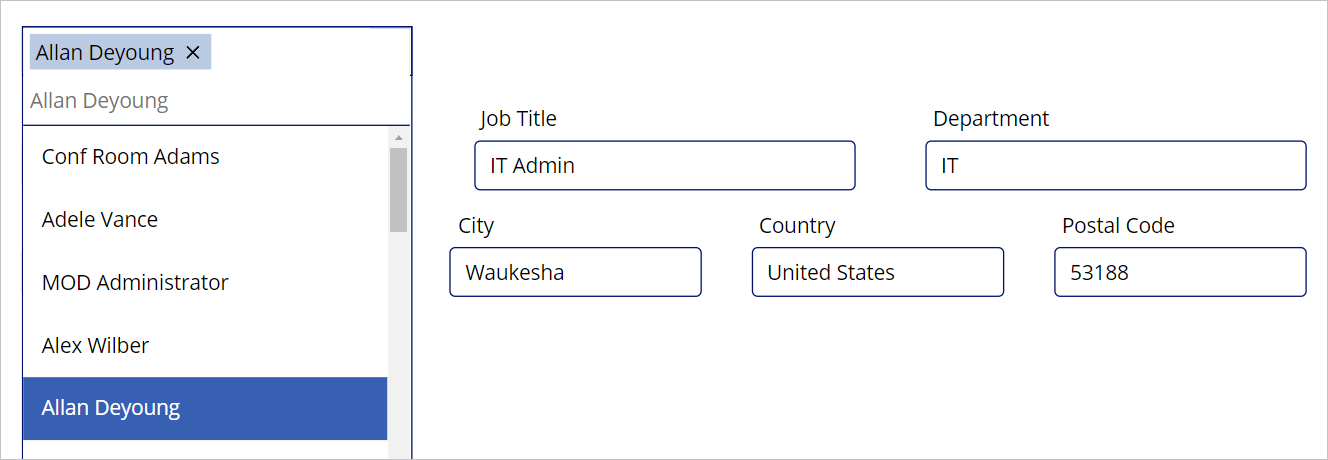Image resolution: width=1328 pixels, height=460 pixels.
Task: Click the Country field with United States
Action: (878, 272)
